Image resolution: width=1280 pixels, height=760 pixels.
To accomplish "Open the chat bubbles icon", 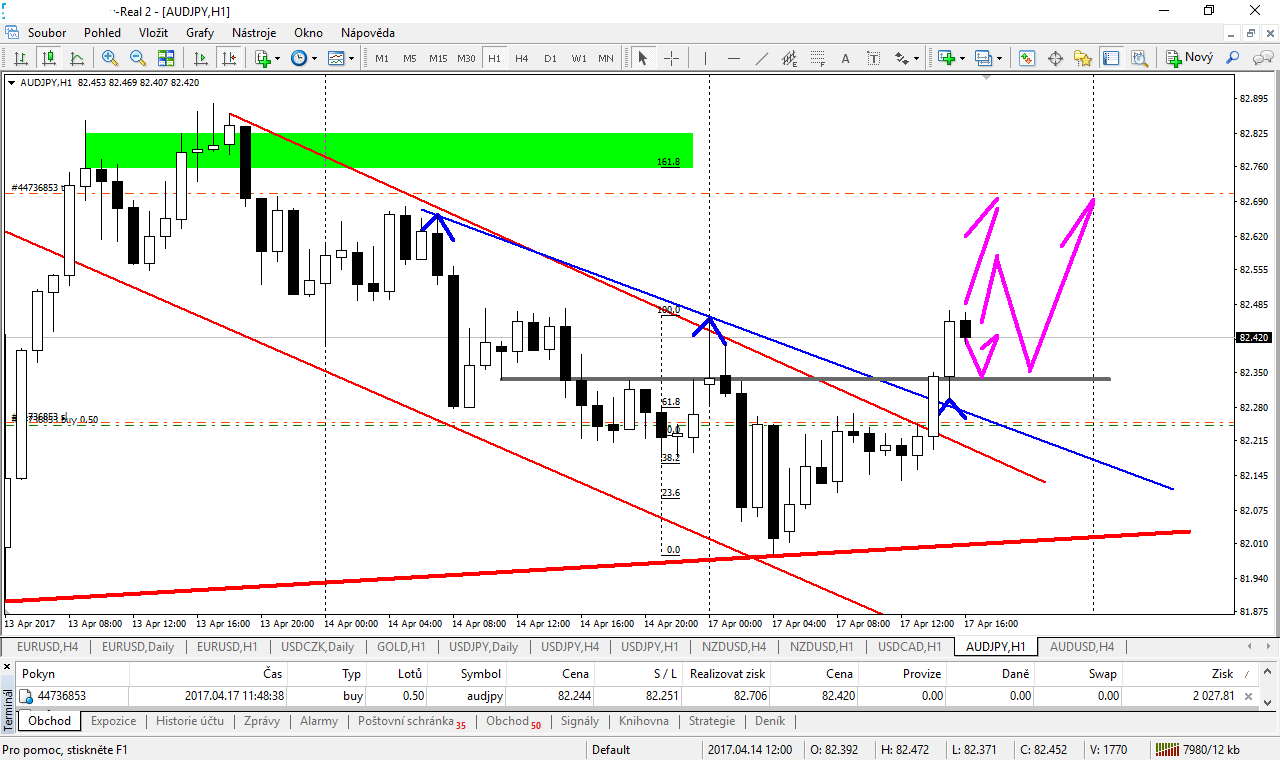I will click(x=1262, y=58).
